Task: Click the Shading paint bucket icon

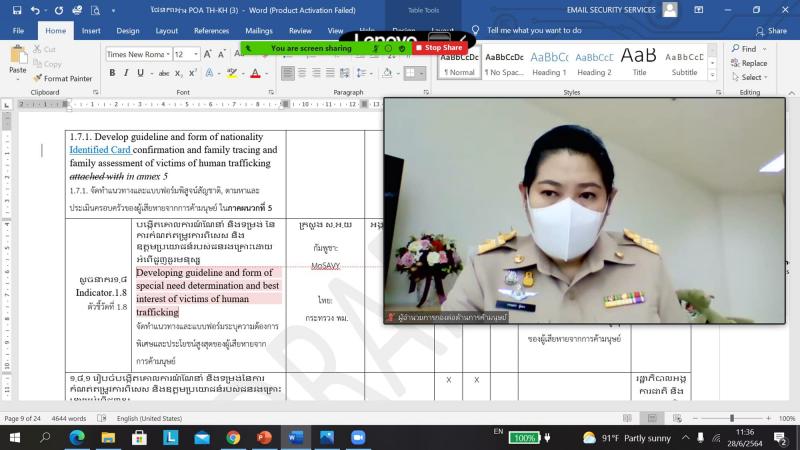Action: tap(387, 73)
